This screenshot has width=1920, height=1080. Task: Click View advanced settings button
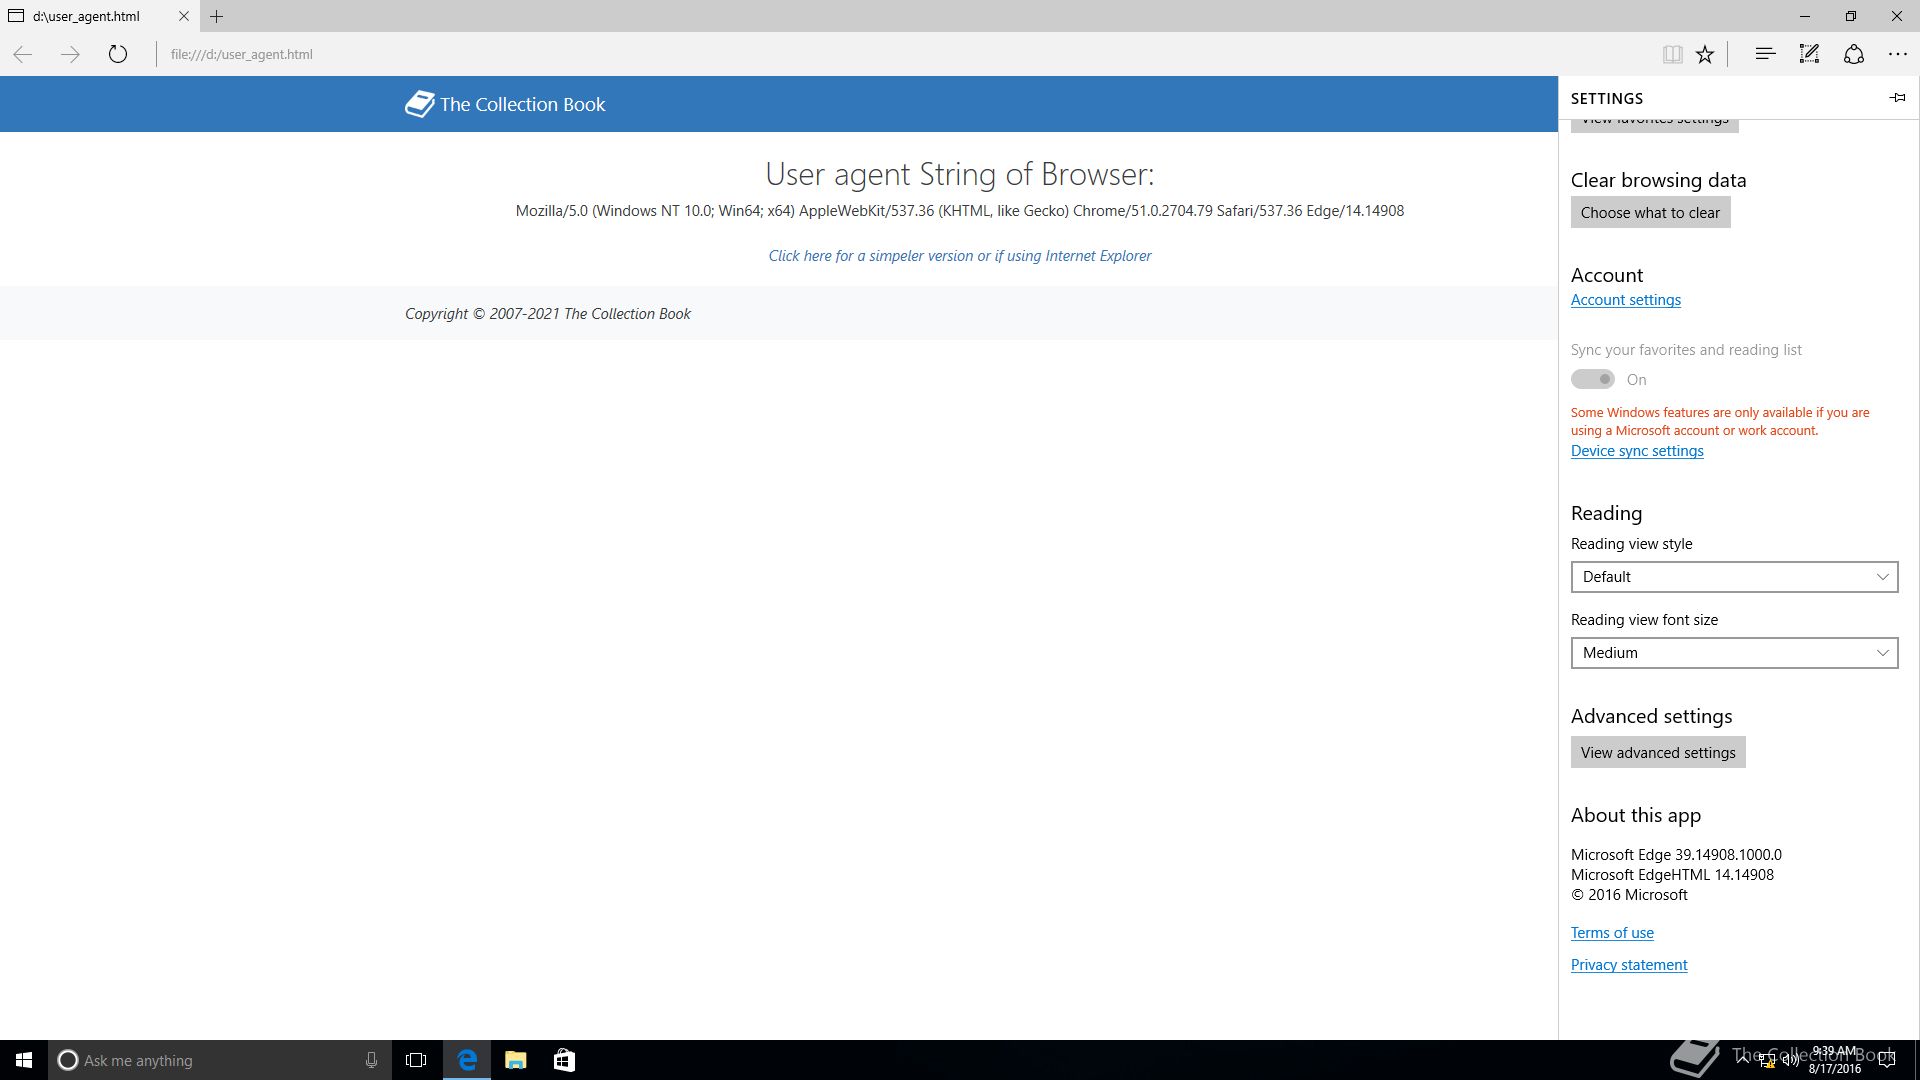(x=1658, y=753)
